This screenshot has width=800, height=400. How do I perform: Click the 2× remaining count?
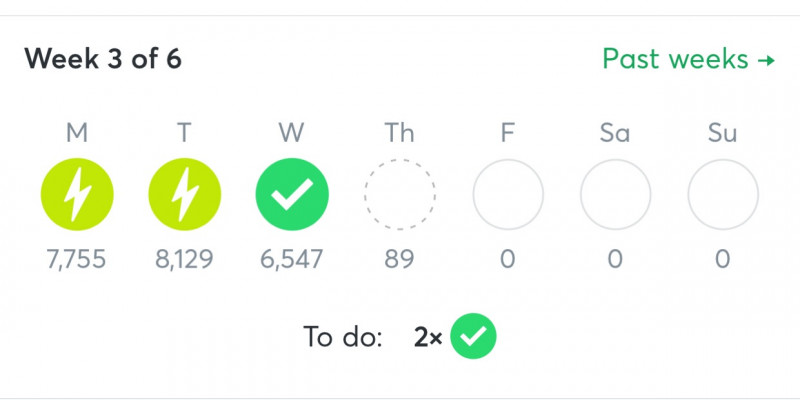click(x=428, y=338)
